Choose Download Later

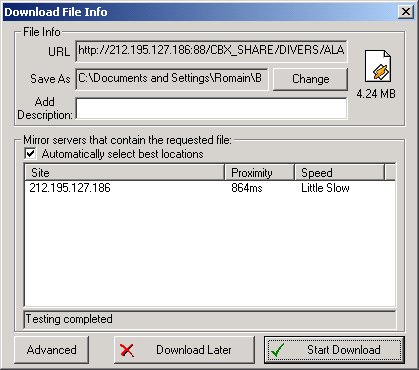coord(184,350)
